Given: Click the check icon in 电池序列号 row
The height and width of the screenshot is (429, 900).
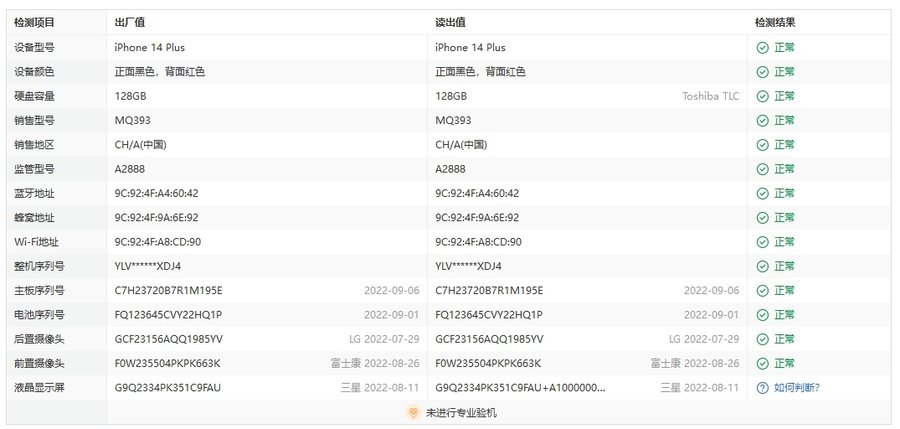Looking at the screenshot, I should coord(762,315).
